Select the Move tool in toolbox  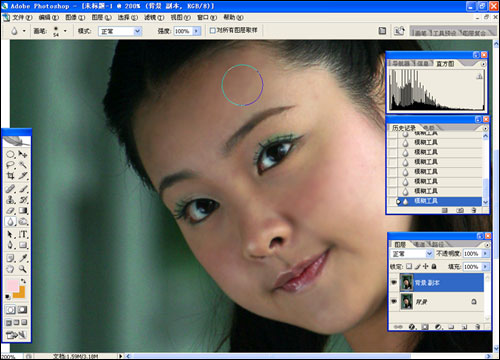click(23, 154)
